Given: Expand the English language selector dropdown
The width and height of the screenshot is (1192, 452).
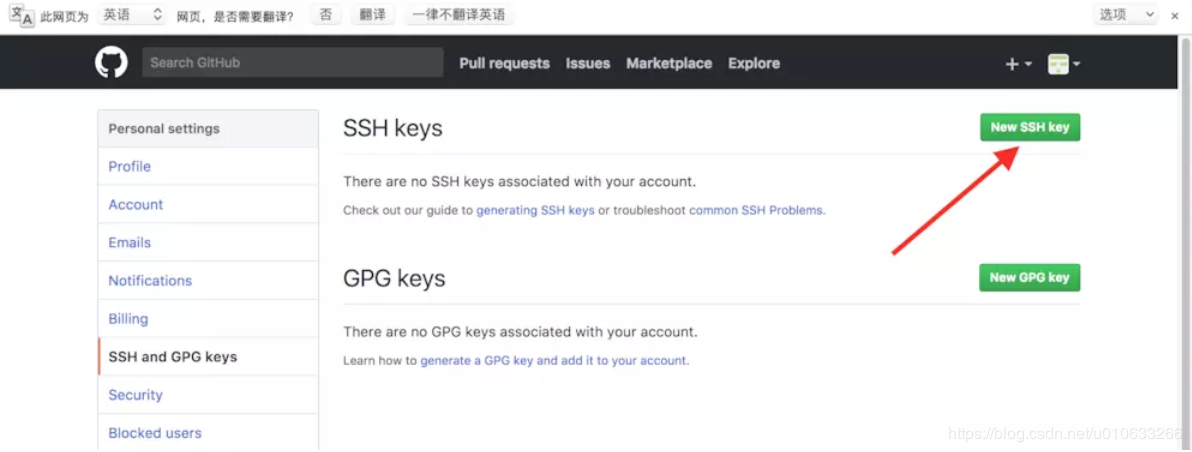Looking at the screenshot, I should coord(132,14).
